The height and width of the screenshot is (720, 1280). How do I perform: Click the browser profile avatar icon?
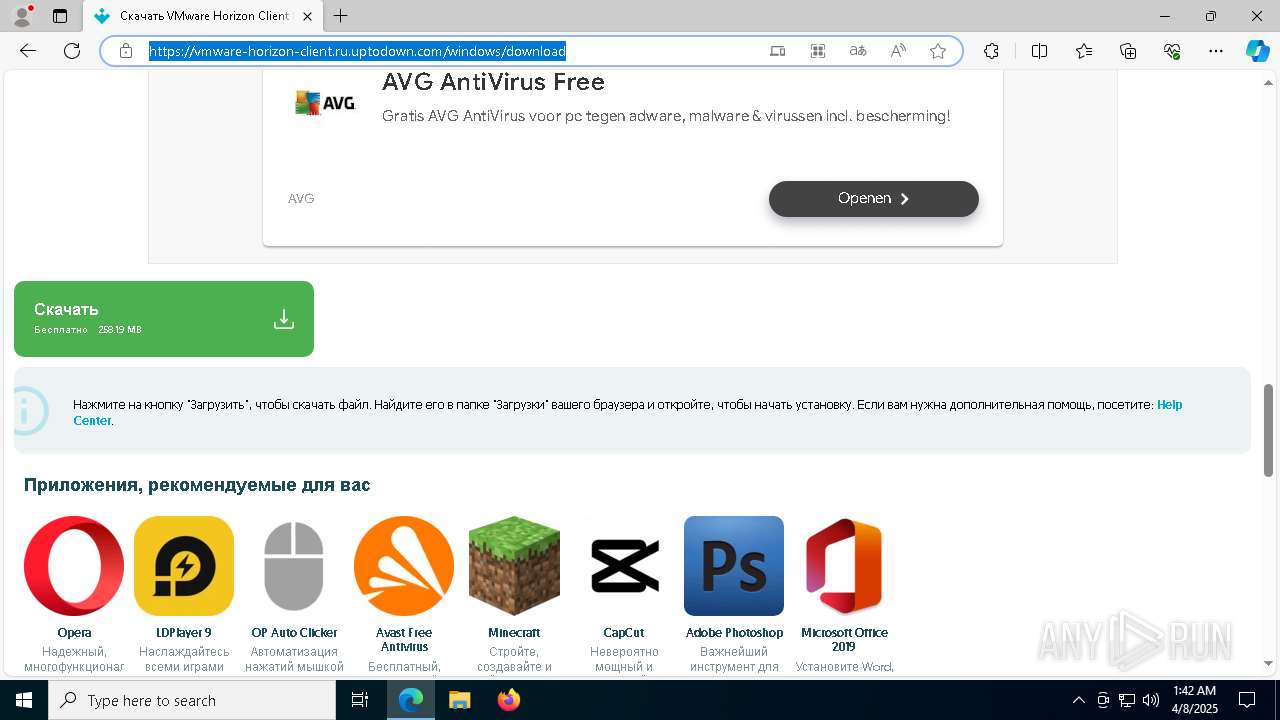click(x=22, y=16)
